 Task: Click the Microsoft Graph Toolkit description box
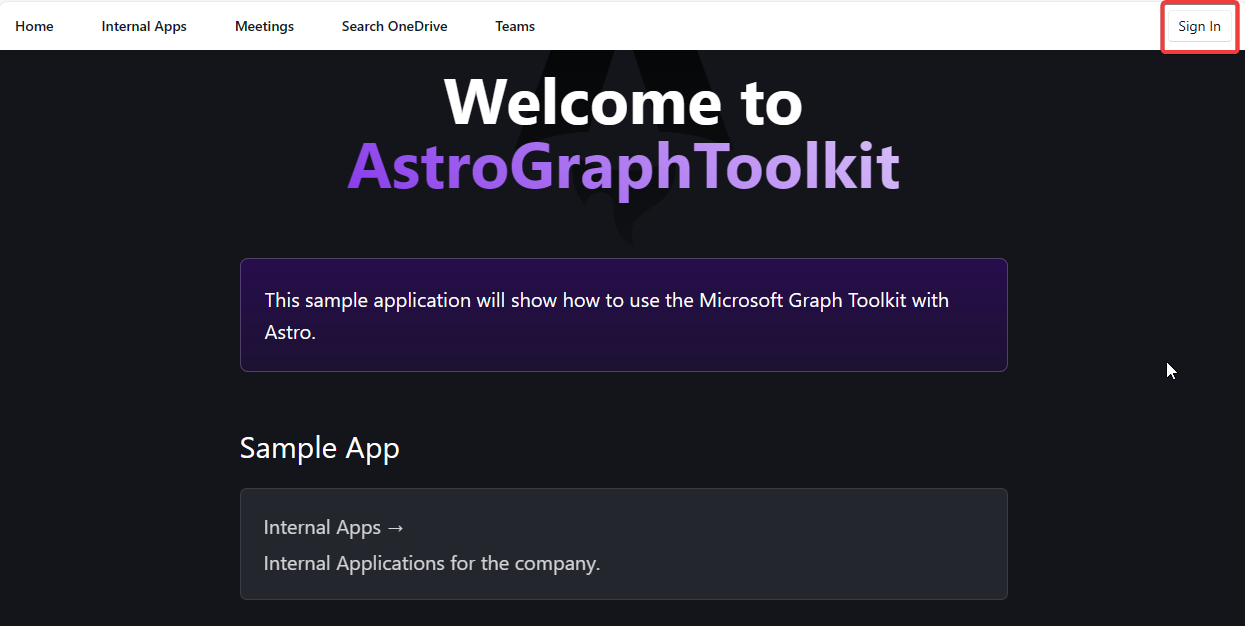623,315
